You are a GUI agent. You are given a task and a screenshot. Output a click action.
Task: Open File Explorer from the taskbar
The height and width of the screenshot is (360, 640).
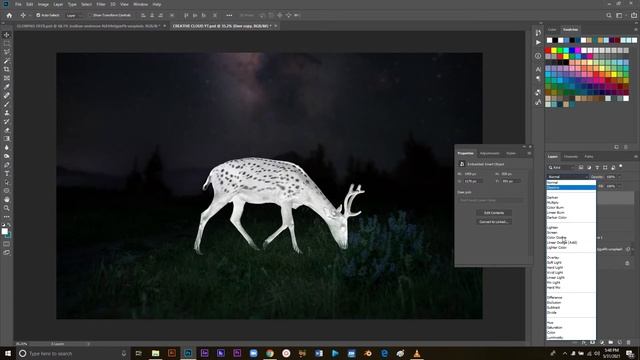pos(156,353)
